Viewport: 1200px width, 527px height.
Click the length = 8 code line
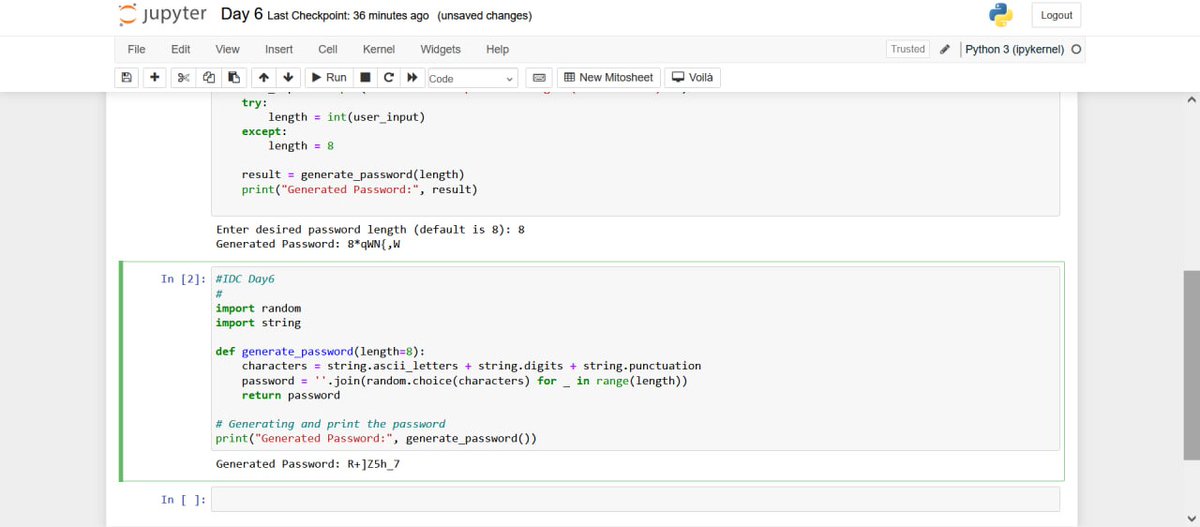click(301, 145)
